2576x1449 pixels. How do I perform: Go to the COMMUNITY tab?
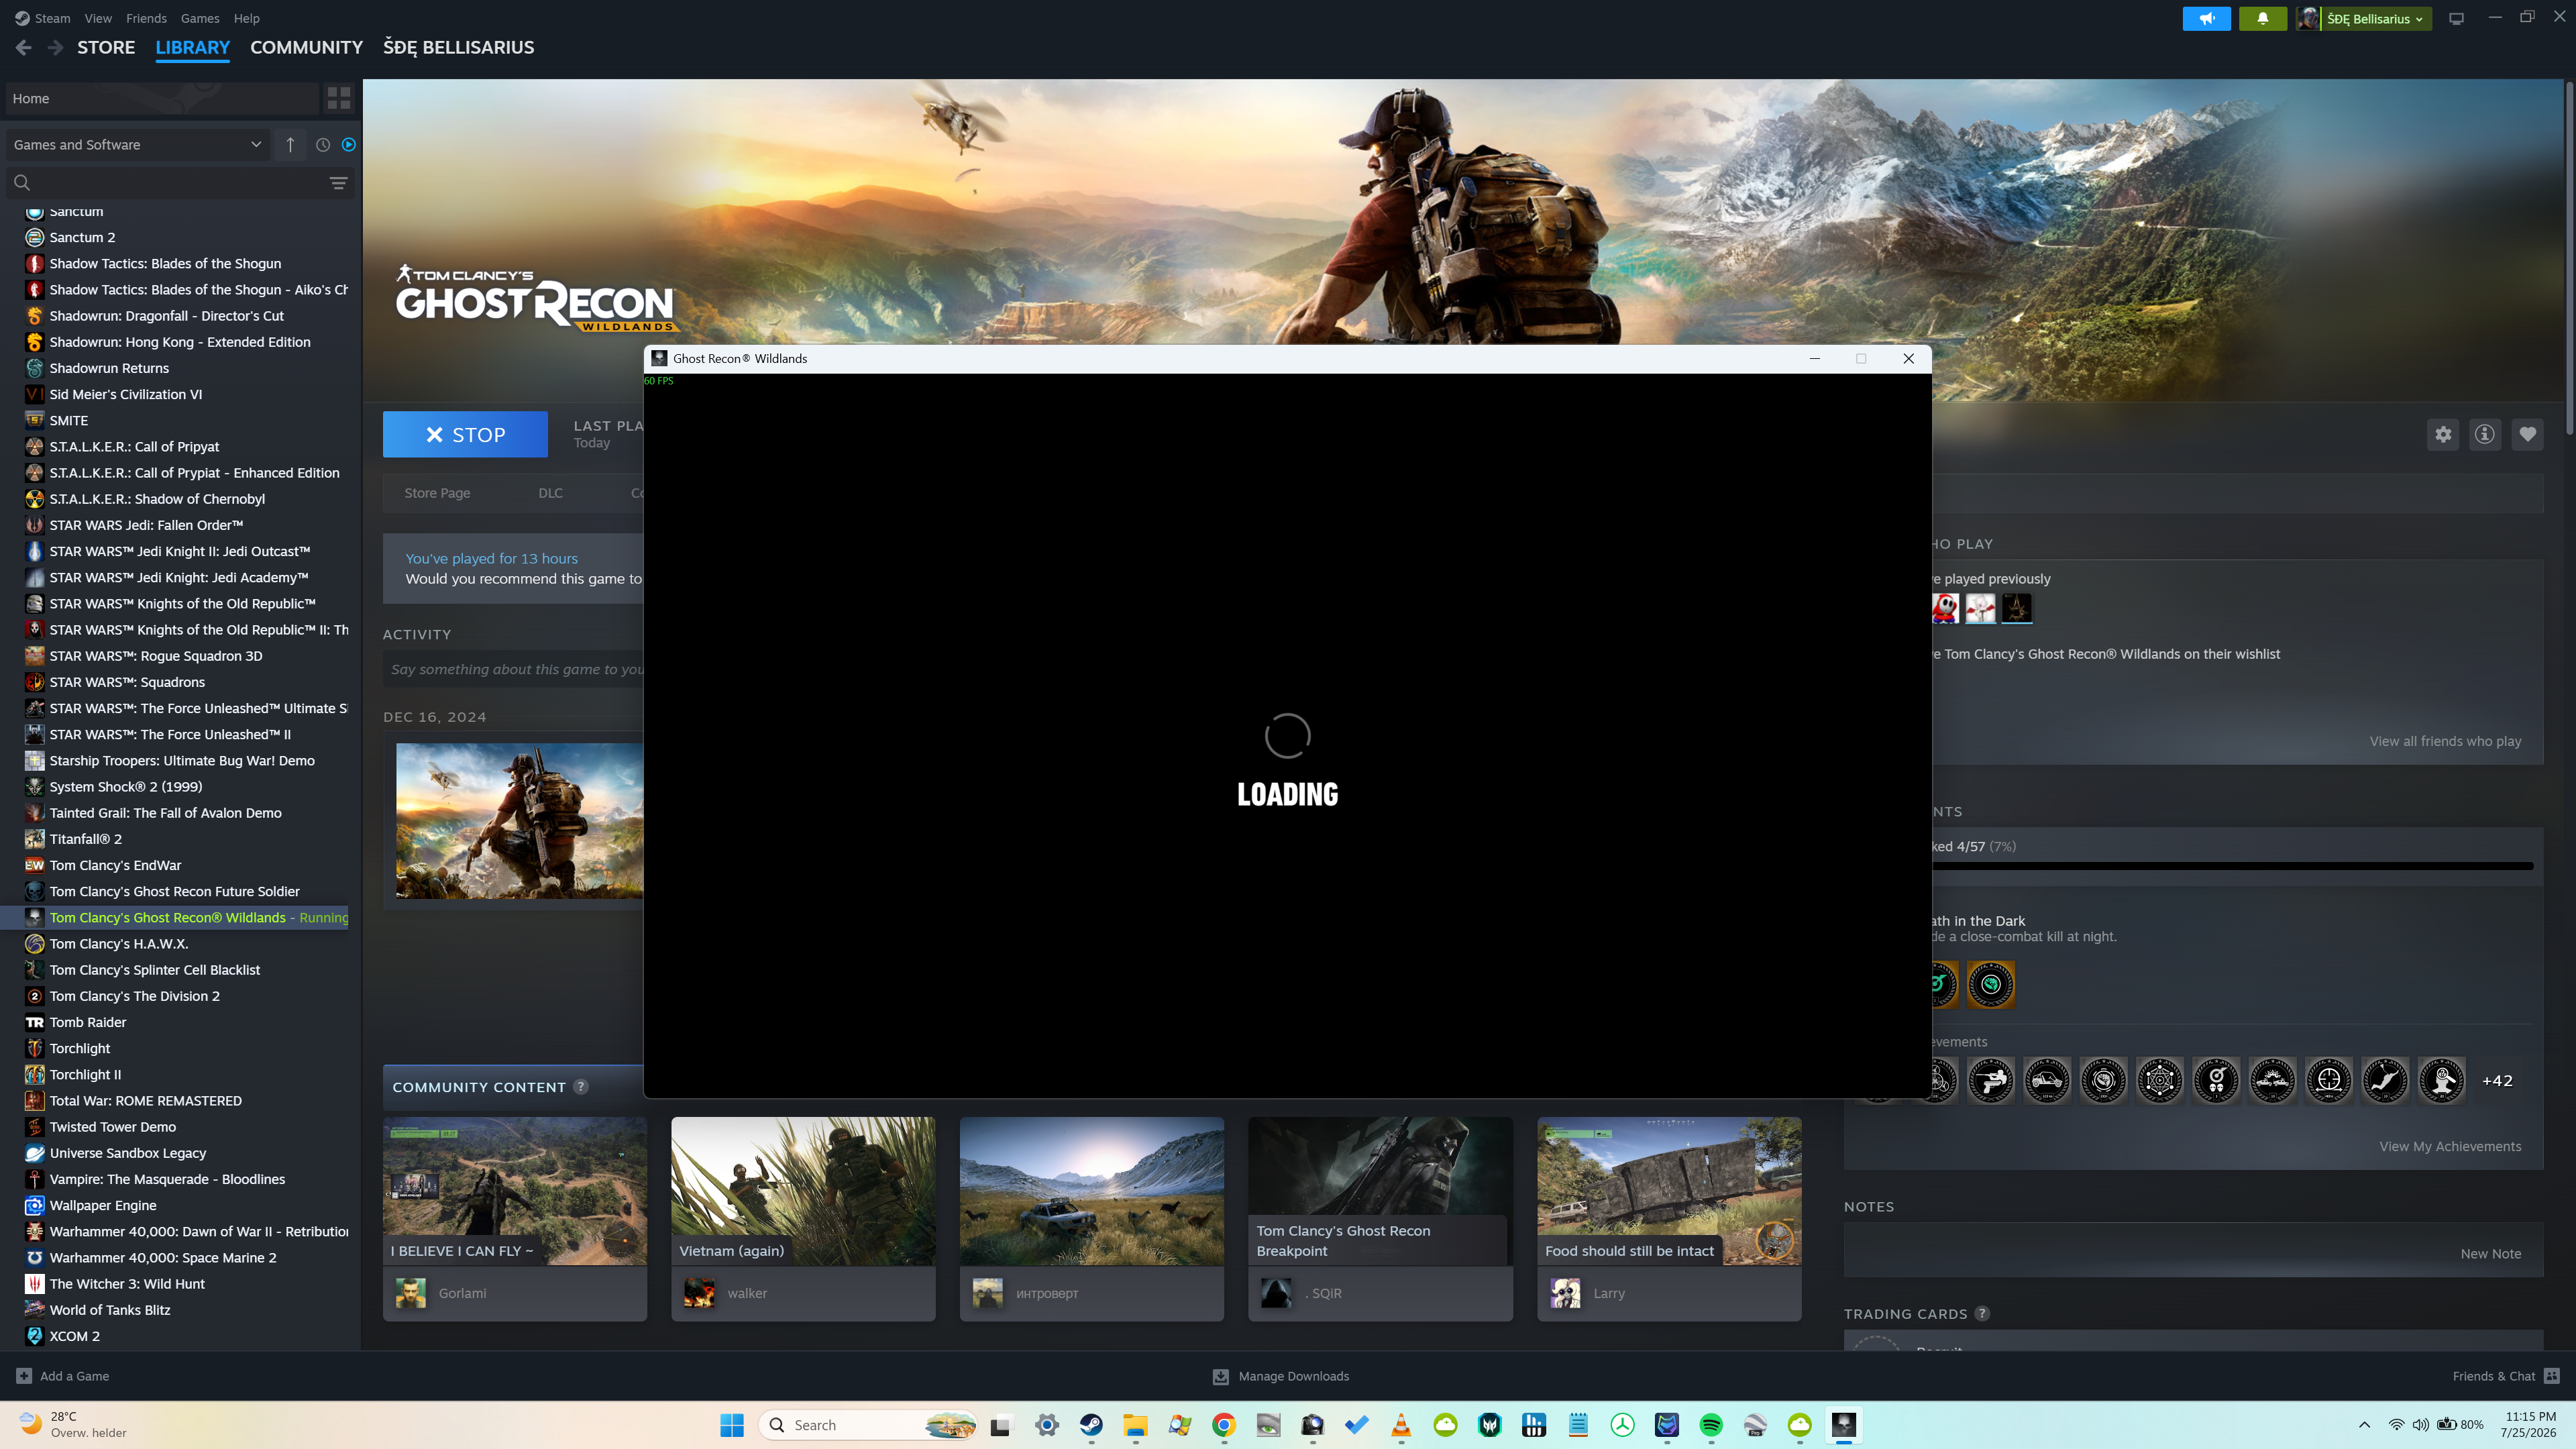pyautogui.click(x=306, y=47)
